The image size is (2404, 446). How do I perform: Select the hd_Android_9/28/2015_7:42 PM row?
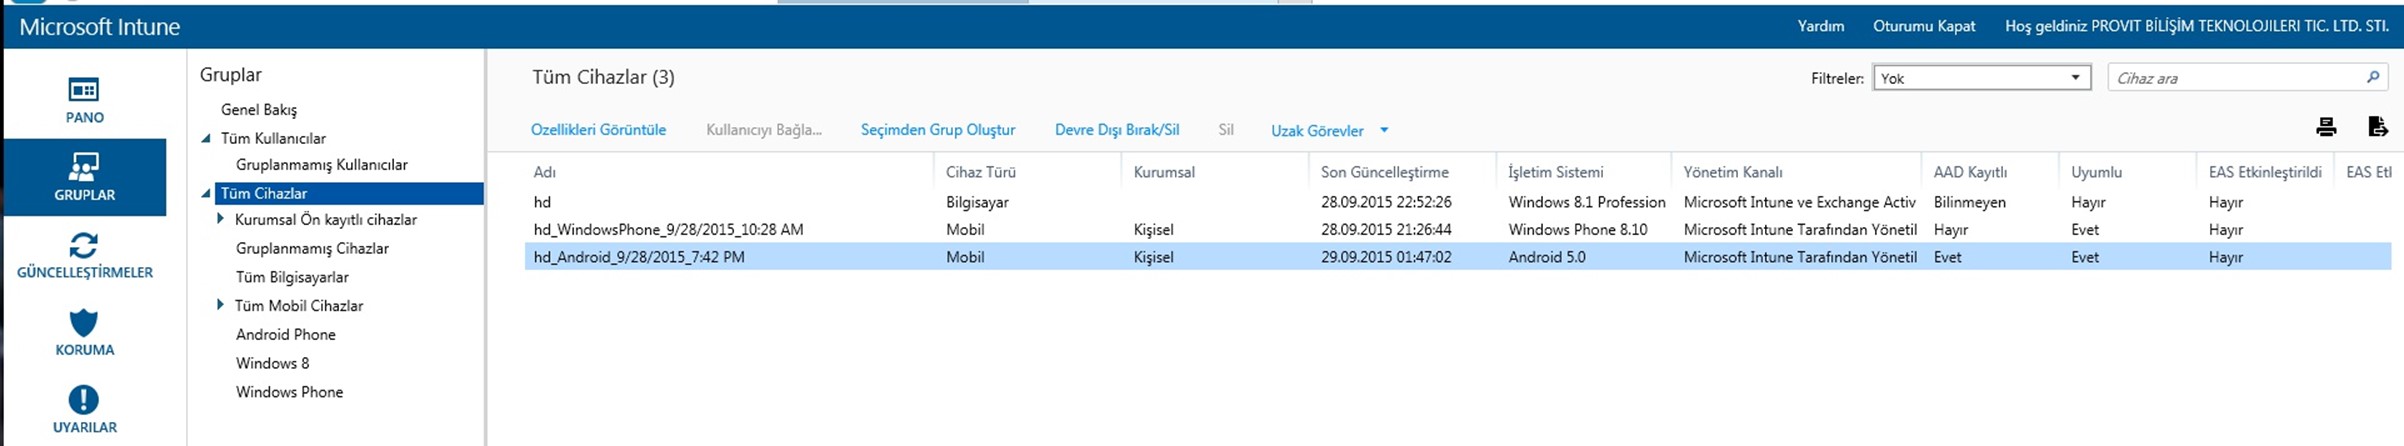click(1458, 257)
